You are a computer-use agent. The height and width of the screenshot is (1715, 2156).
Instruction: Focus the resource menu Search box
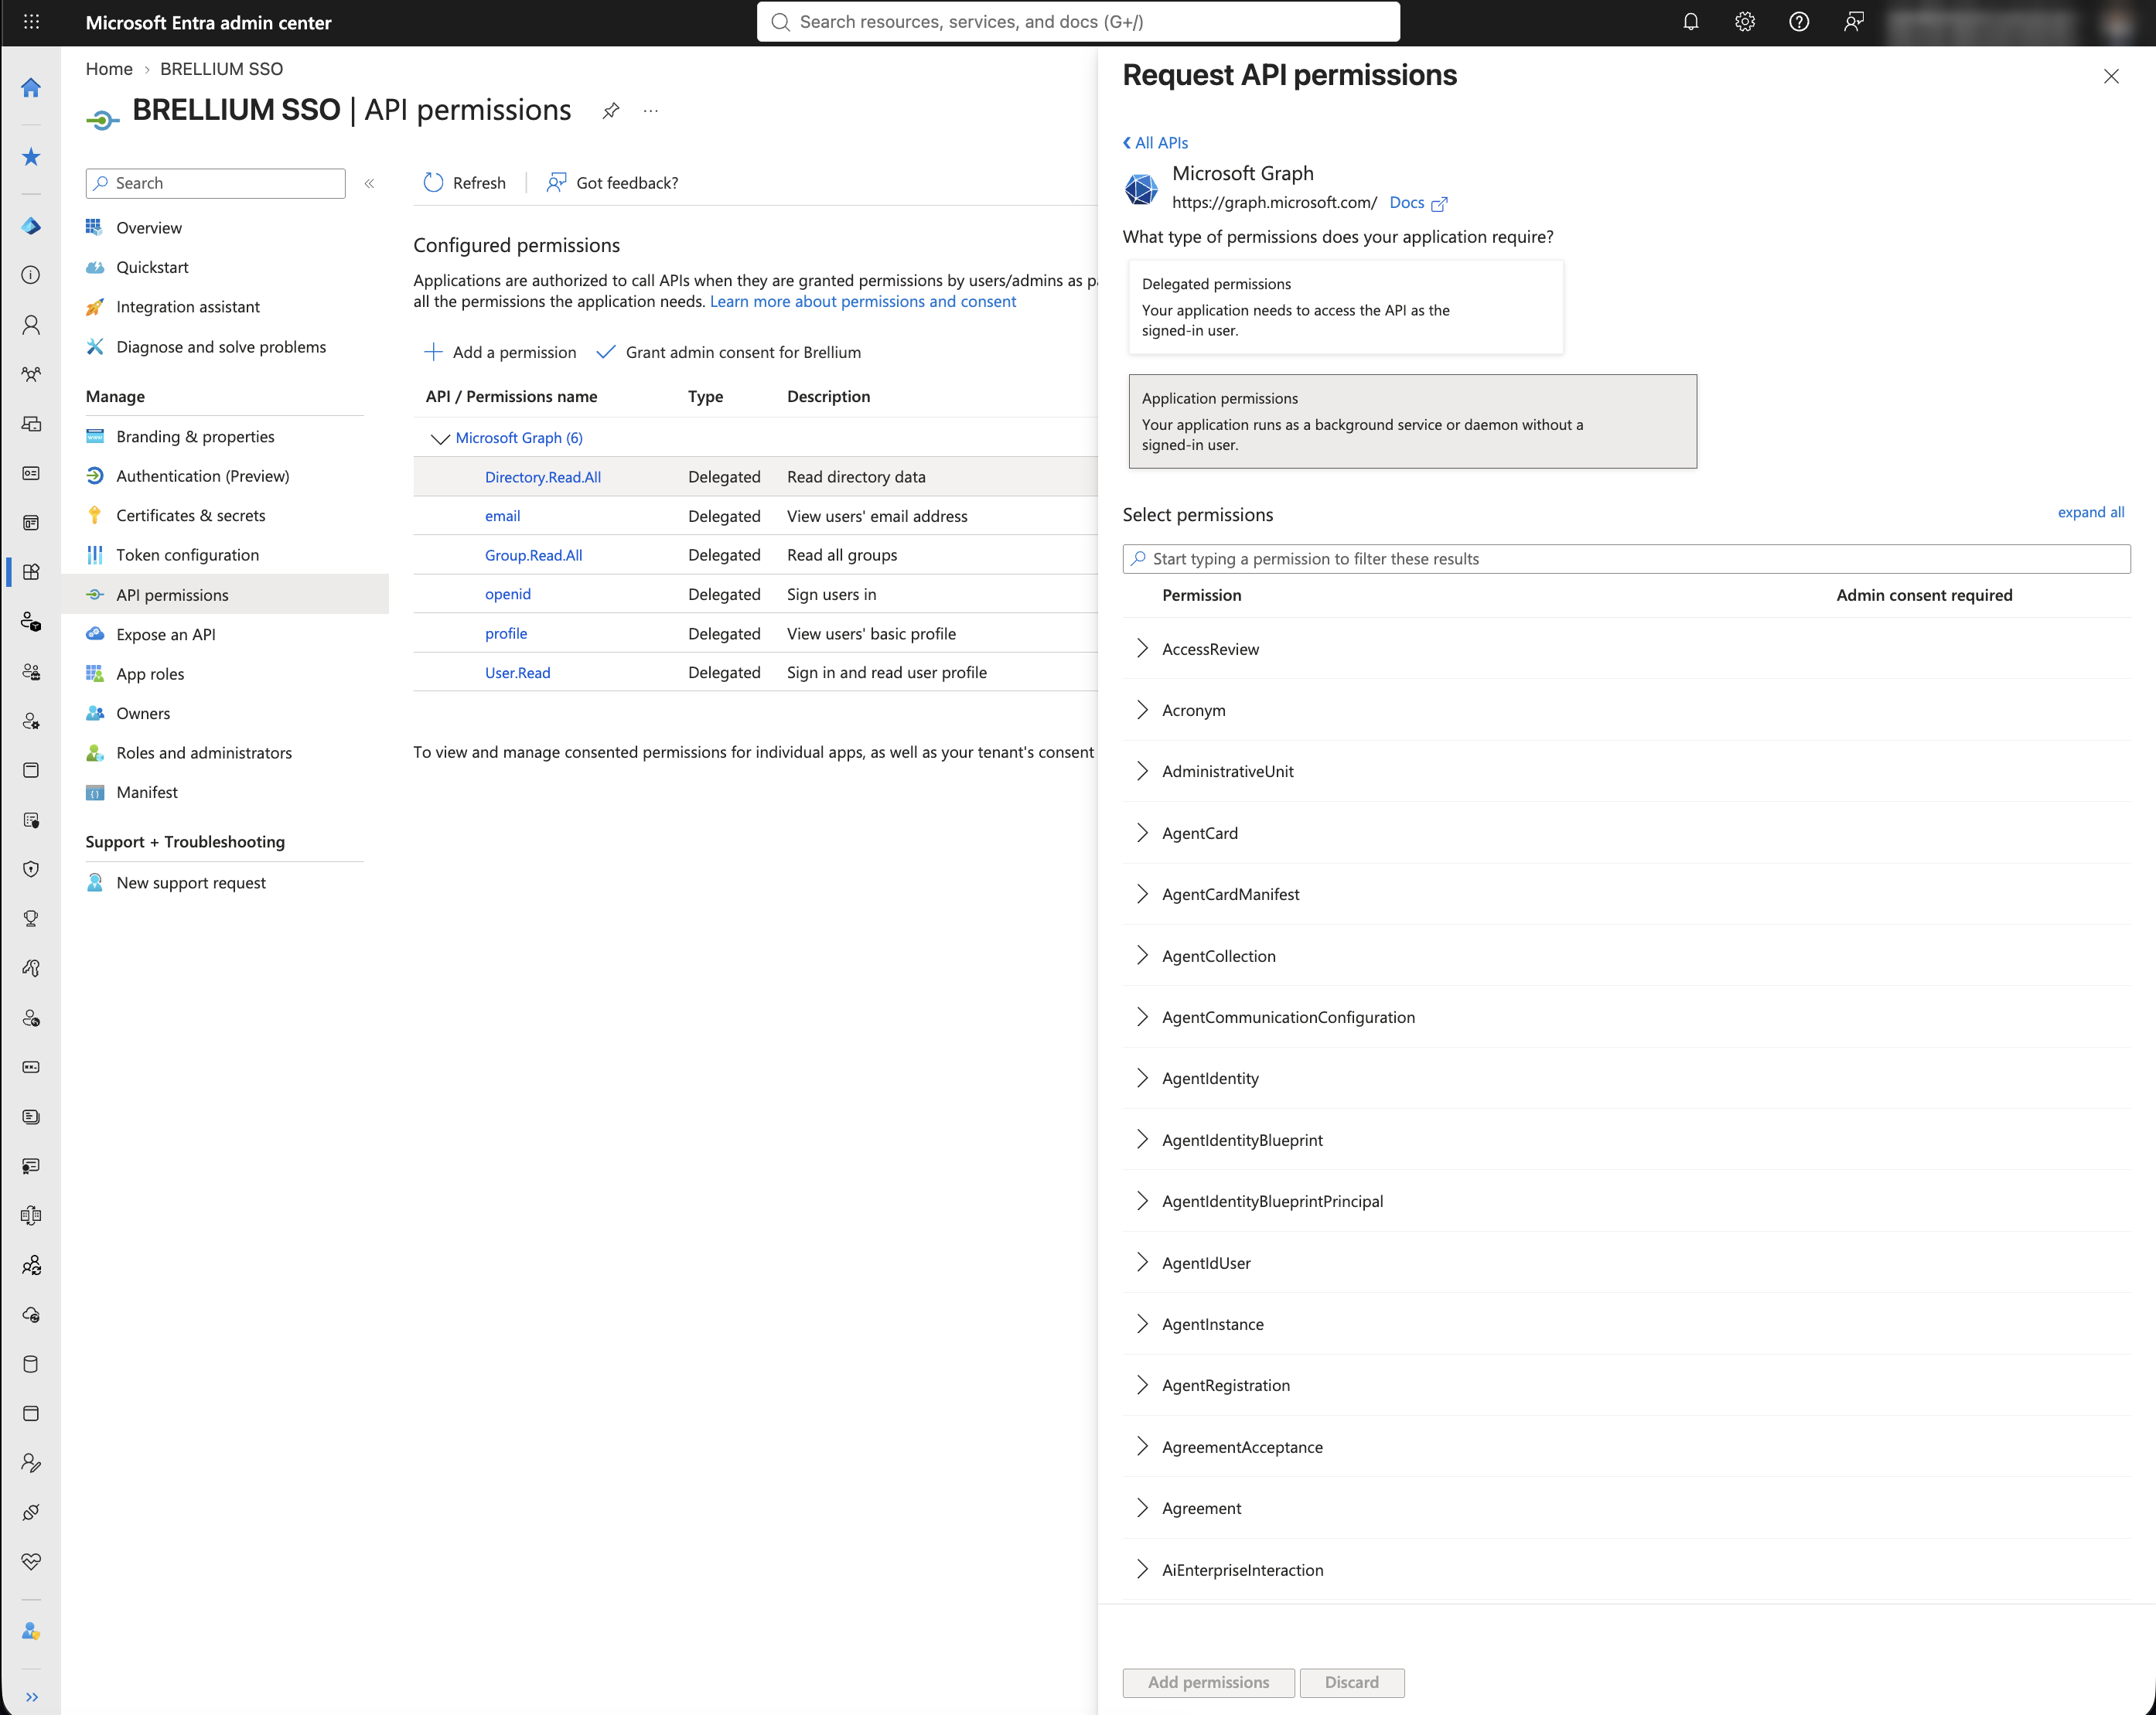216,183
